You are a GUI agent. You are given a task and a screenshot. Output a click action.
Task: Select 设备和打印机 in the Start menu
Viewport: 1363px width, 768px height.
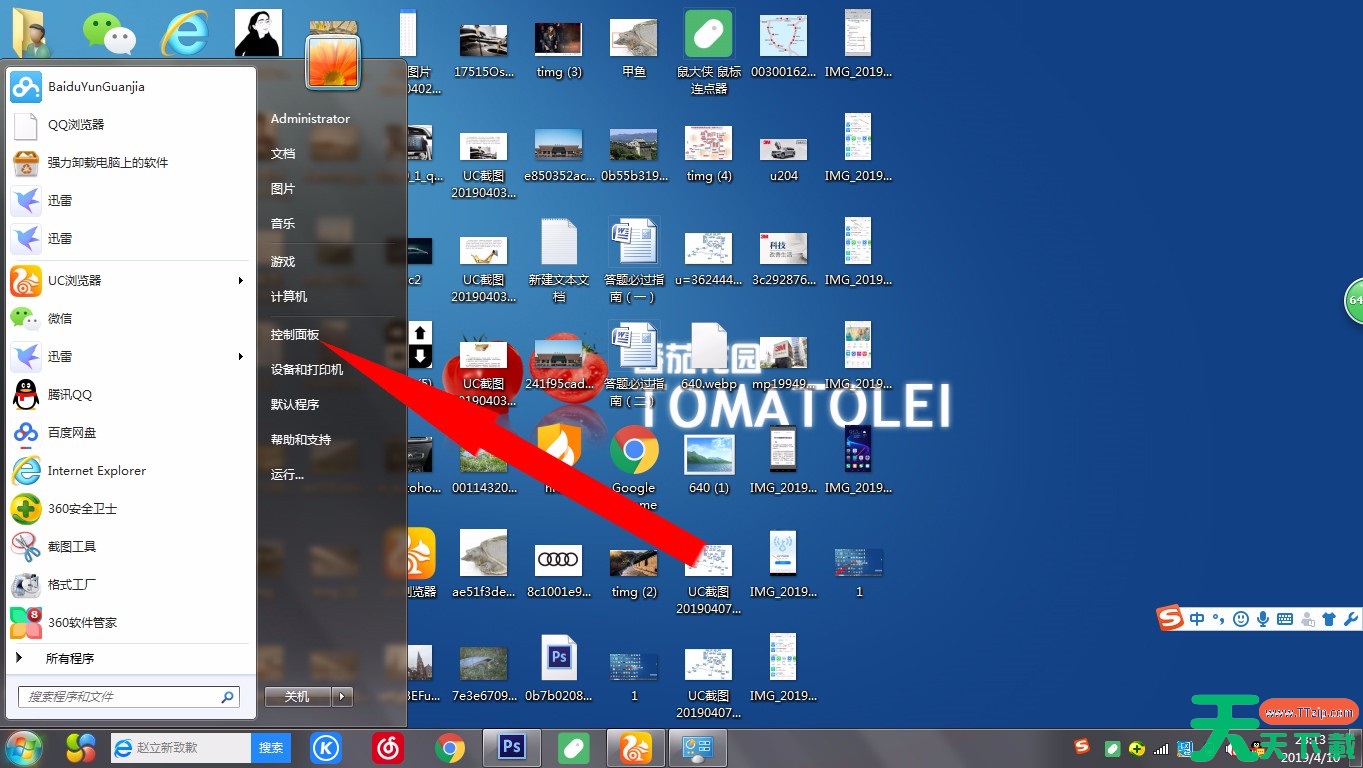307,369
